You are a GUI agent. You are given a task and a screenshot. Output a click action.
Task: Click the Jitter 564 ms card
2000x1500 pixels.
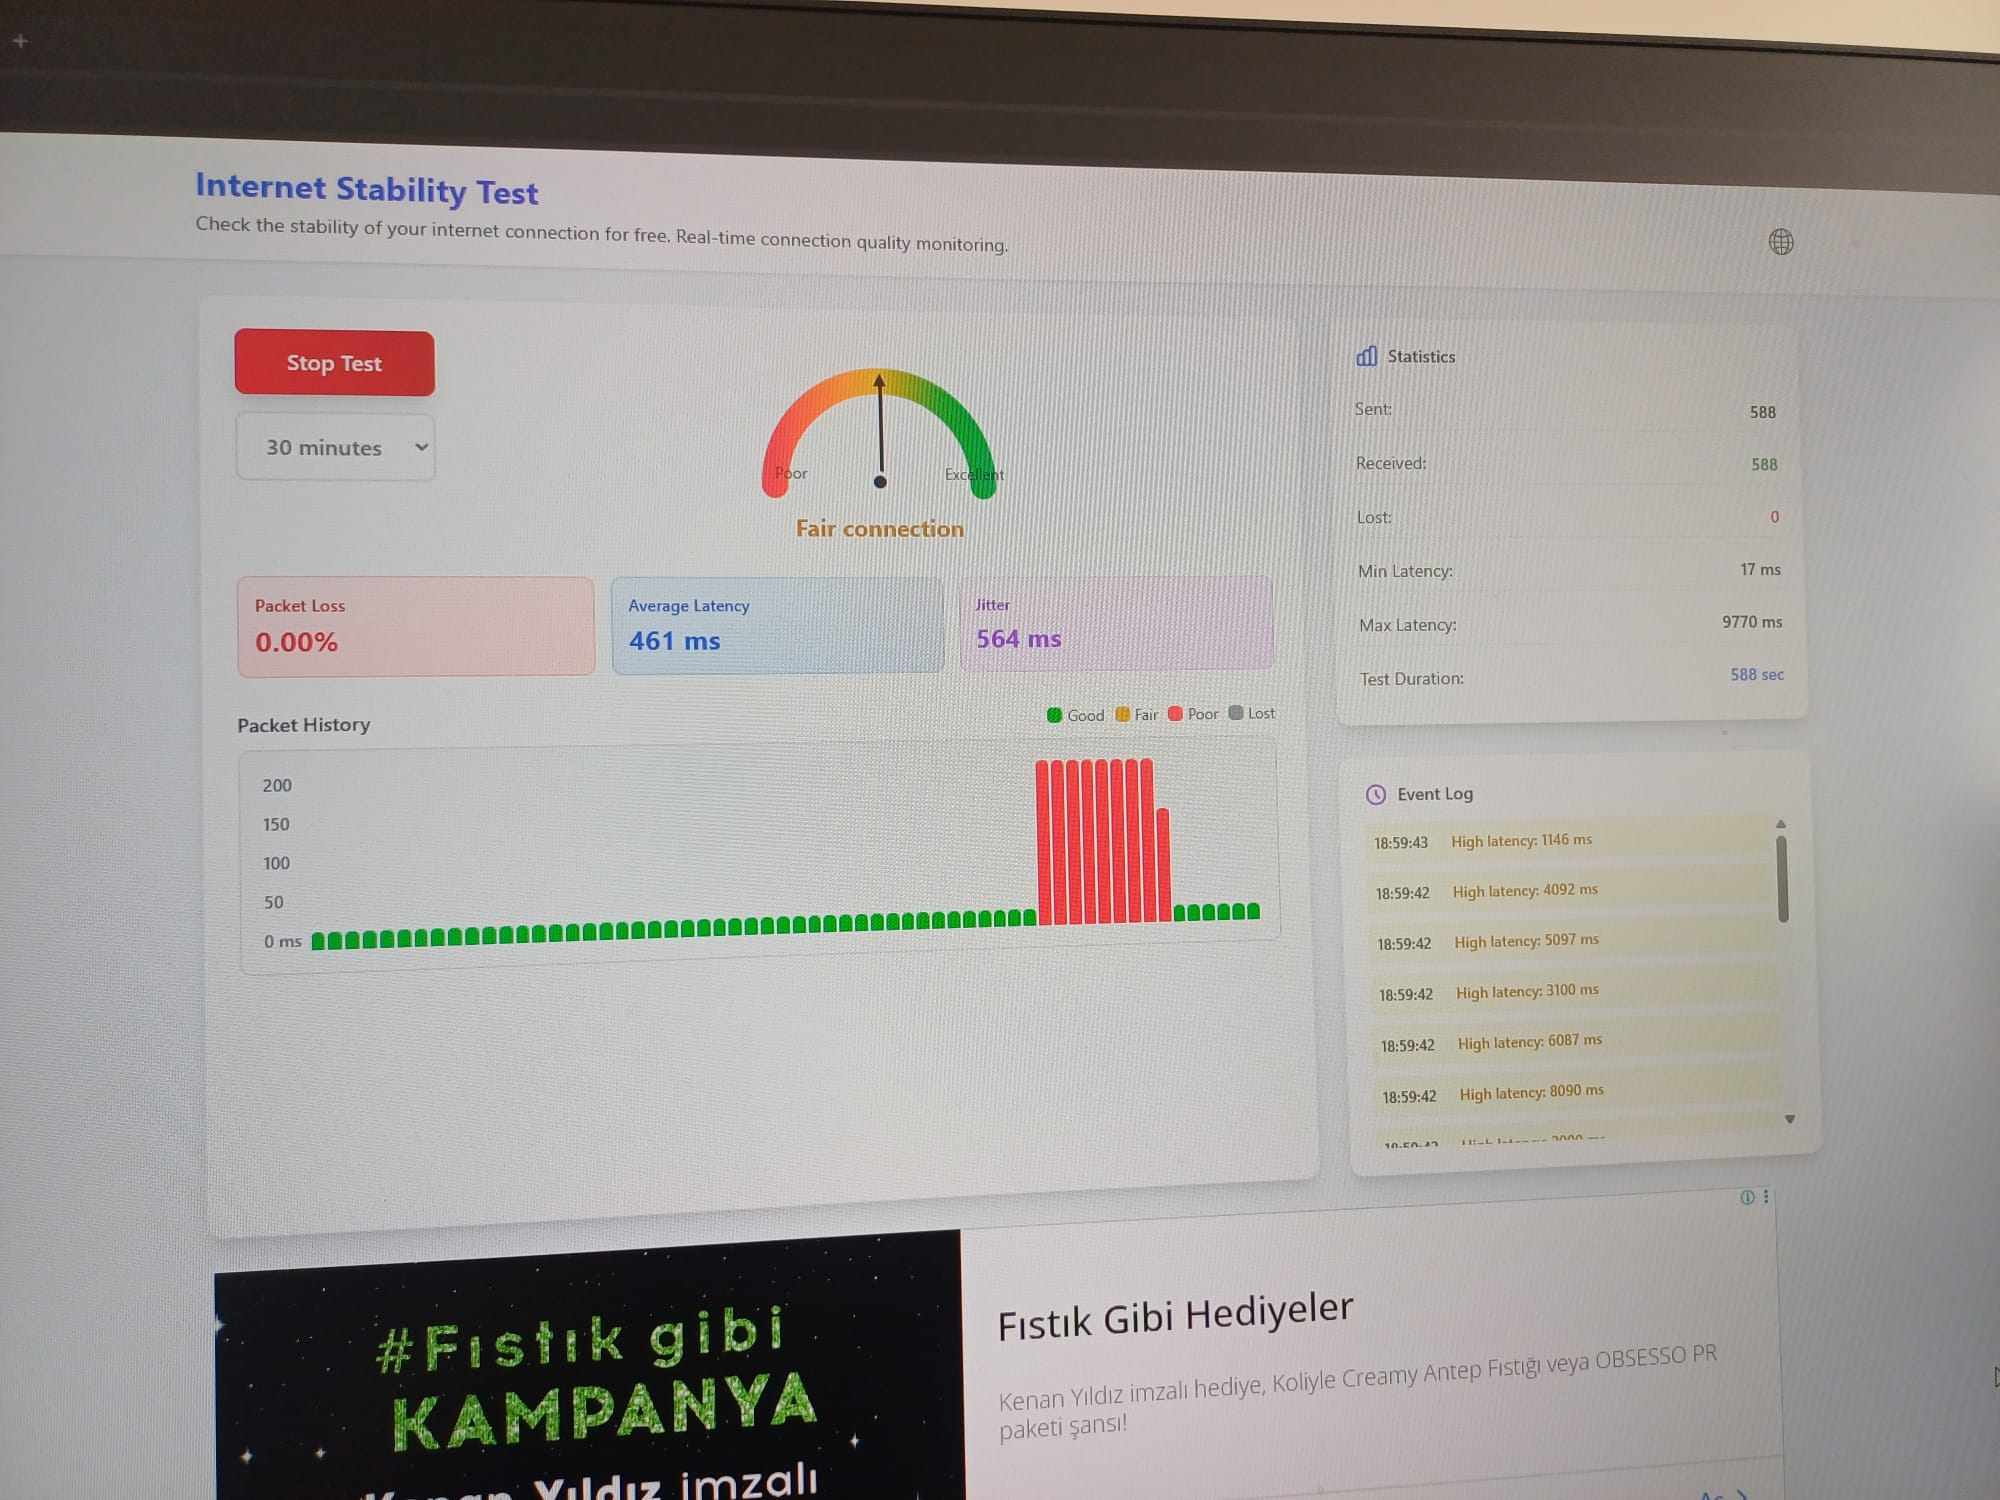(1116, 622)
